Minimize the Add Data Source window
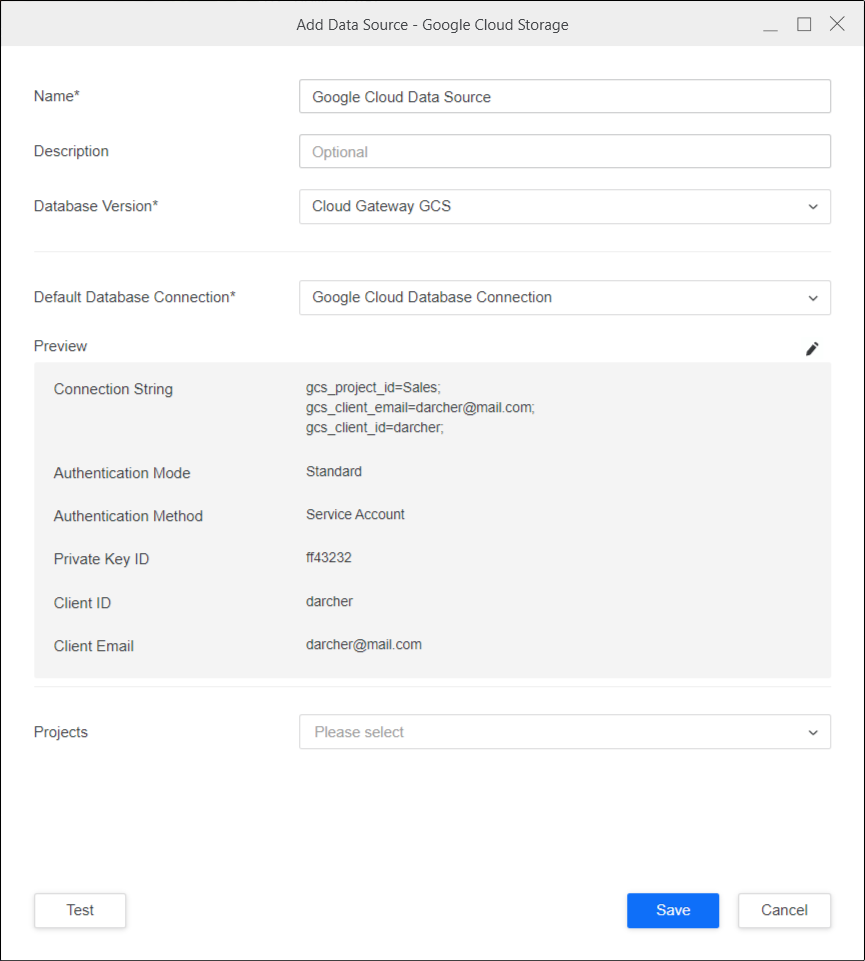Image resolution: width=865 pixels, height=961 pixels. pos(770,25)
